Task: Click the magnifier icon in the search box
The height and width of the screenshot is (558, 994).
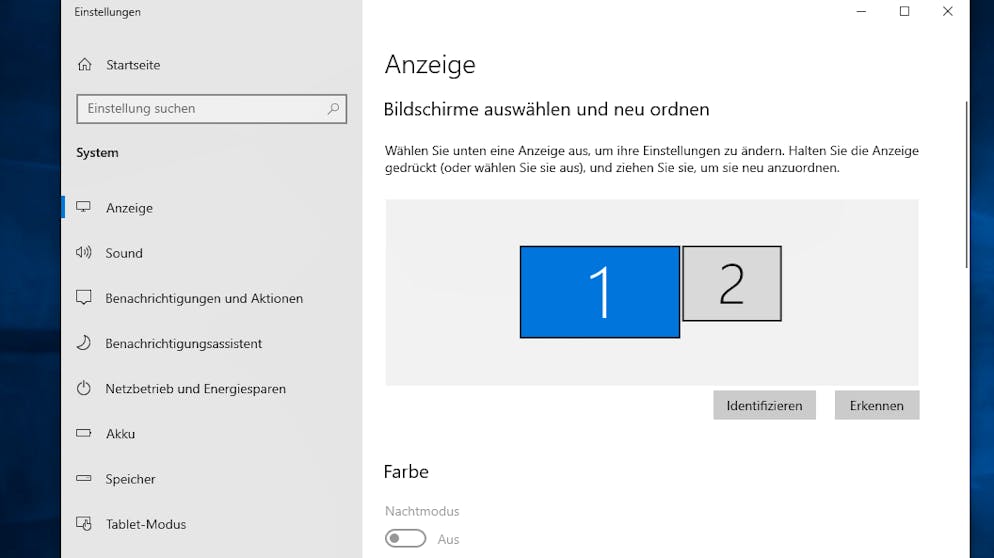Action: (x=333, y=108)
